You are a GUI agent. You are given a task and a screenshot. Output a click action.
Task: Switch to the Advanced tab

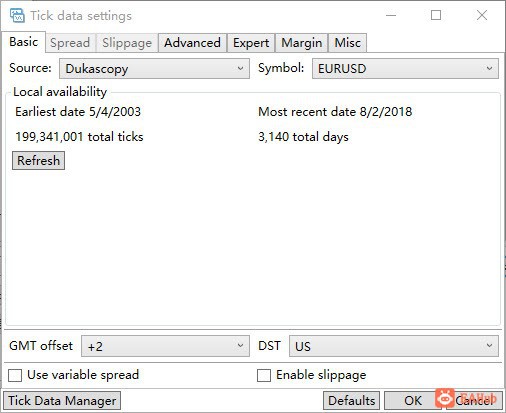pos(192,43)
